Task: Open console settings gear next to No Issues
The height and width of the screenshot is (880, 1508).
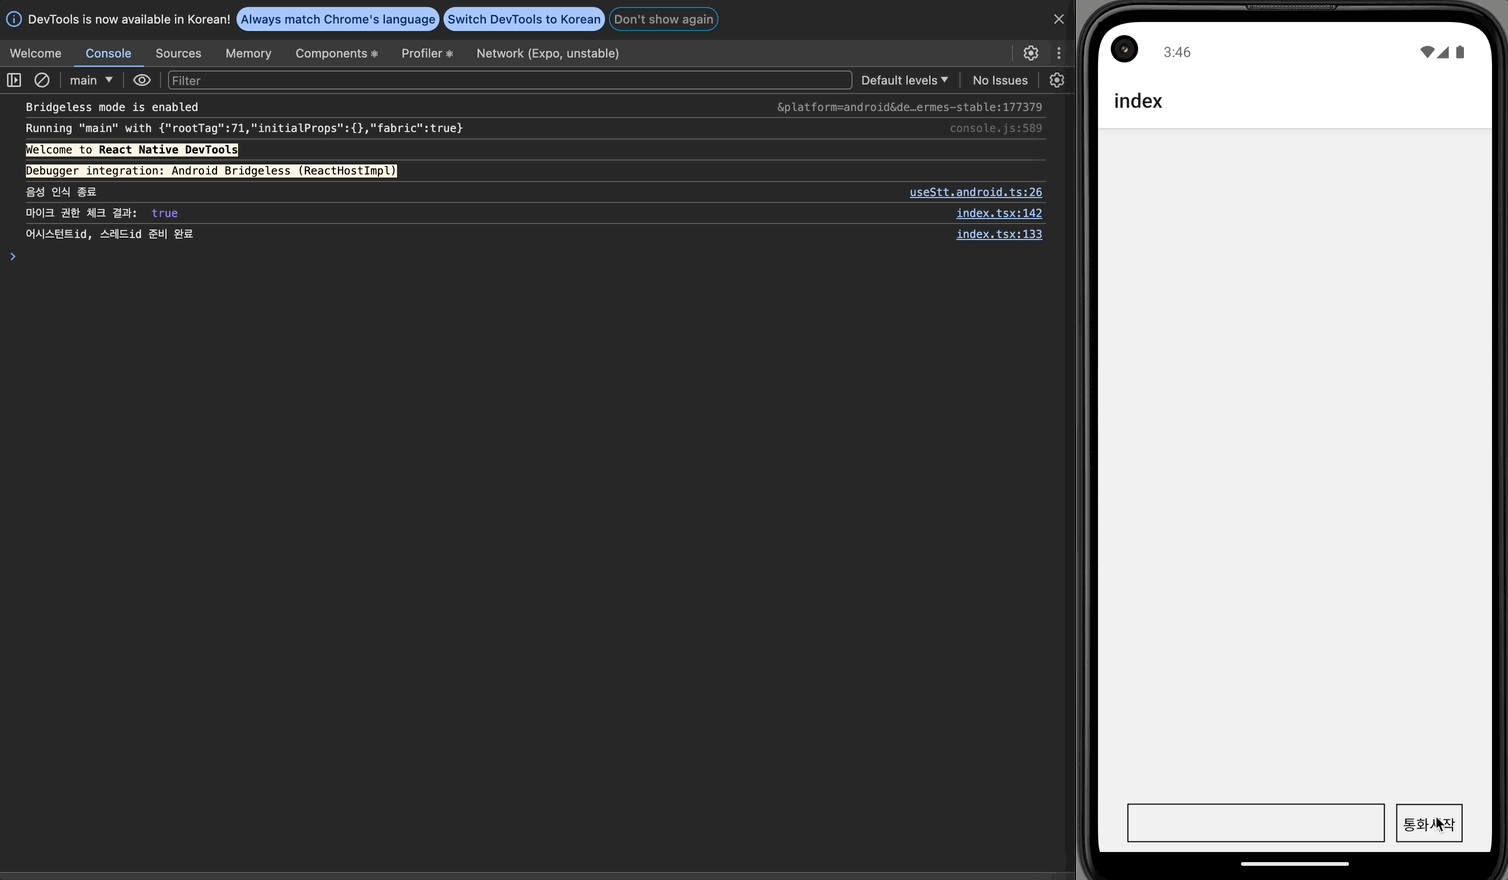Action: [x=1057, y=80]
